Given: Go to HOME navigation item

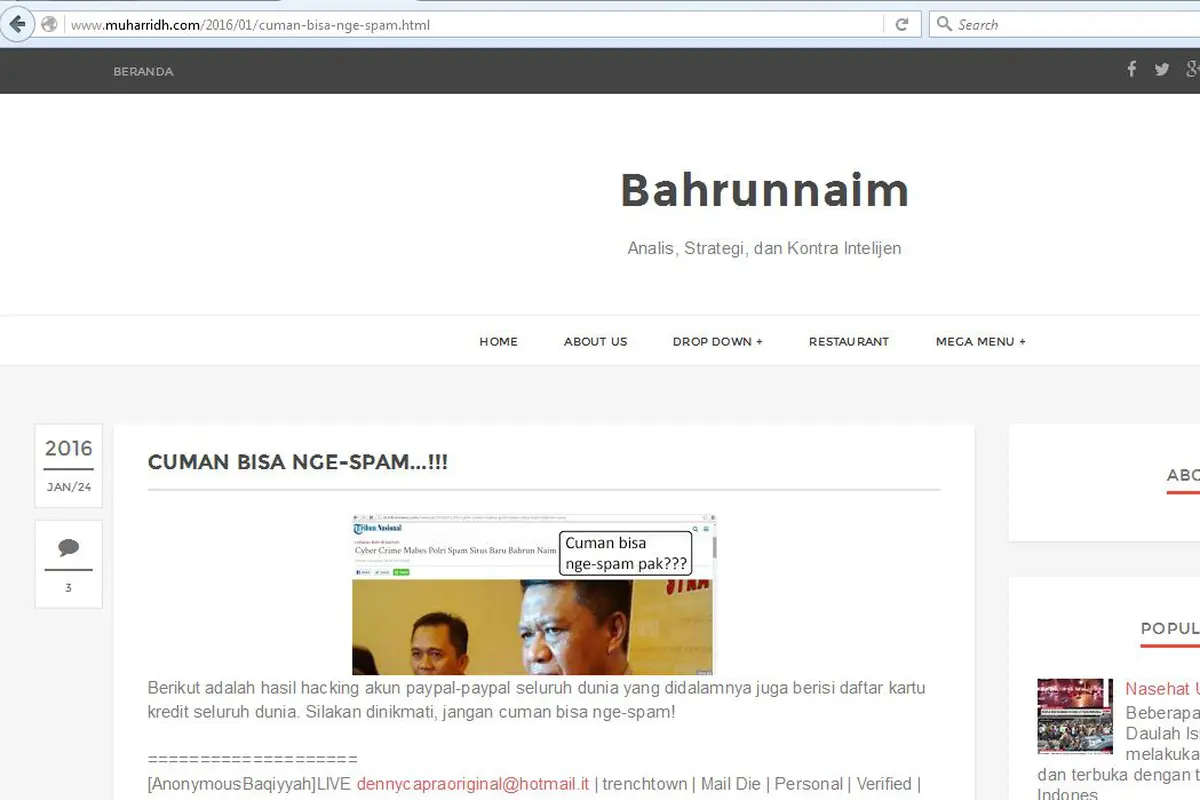Looking at the screenshot, I should [x=498, y=341].
